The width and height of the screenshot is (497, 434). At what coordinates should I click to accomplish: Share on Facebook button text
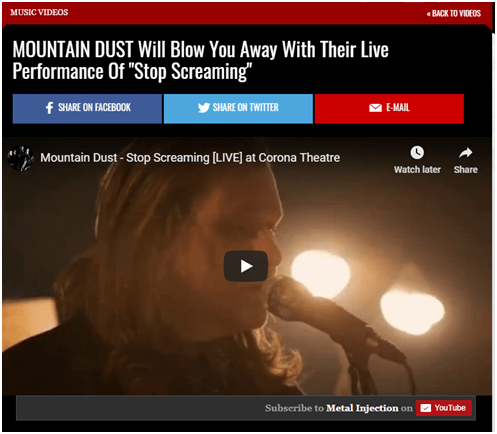click(94, 107)
